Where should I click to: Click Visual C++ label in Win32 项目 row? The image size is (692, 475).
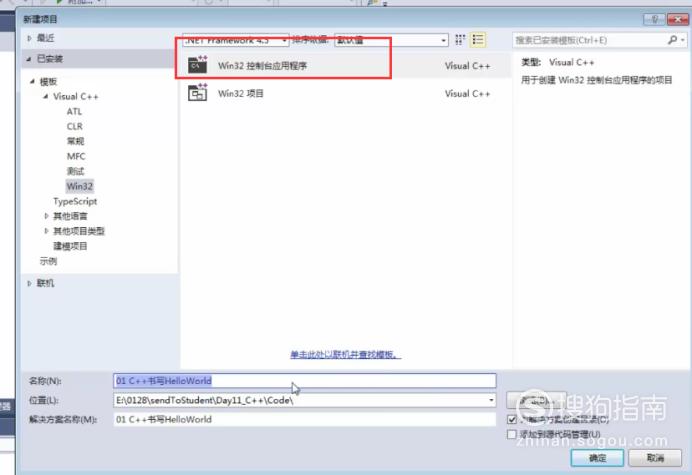pyautogui.click(x=467, y=94)
